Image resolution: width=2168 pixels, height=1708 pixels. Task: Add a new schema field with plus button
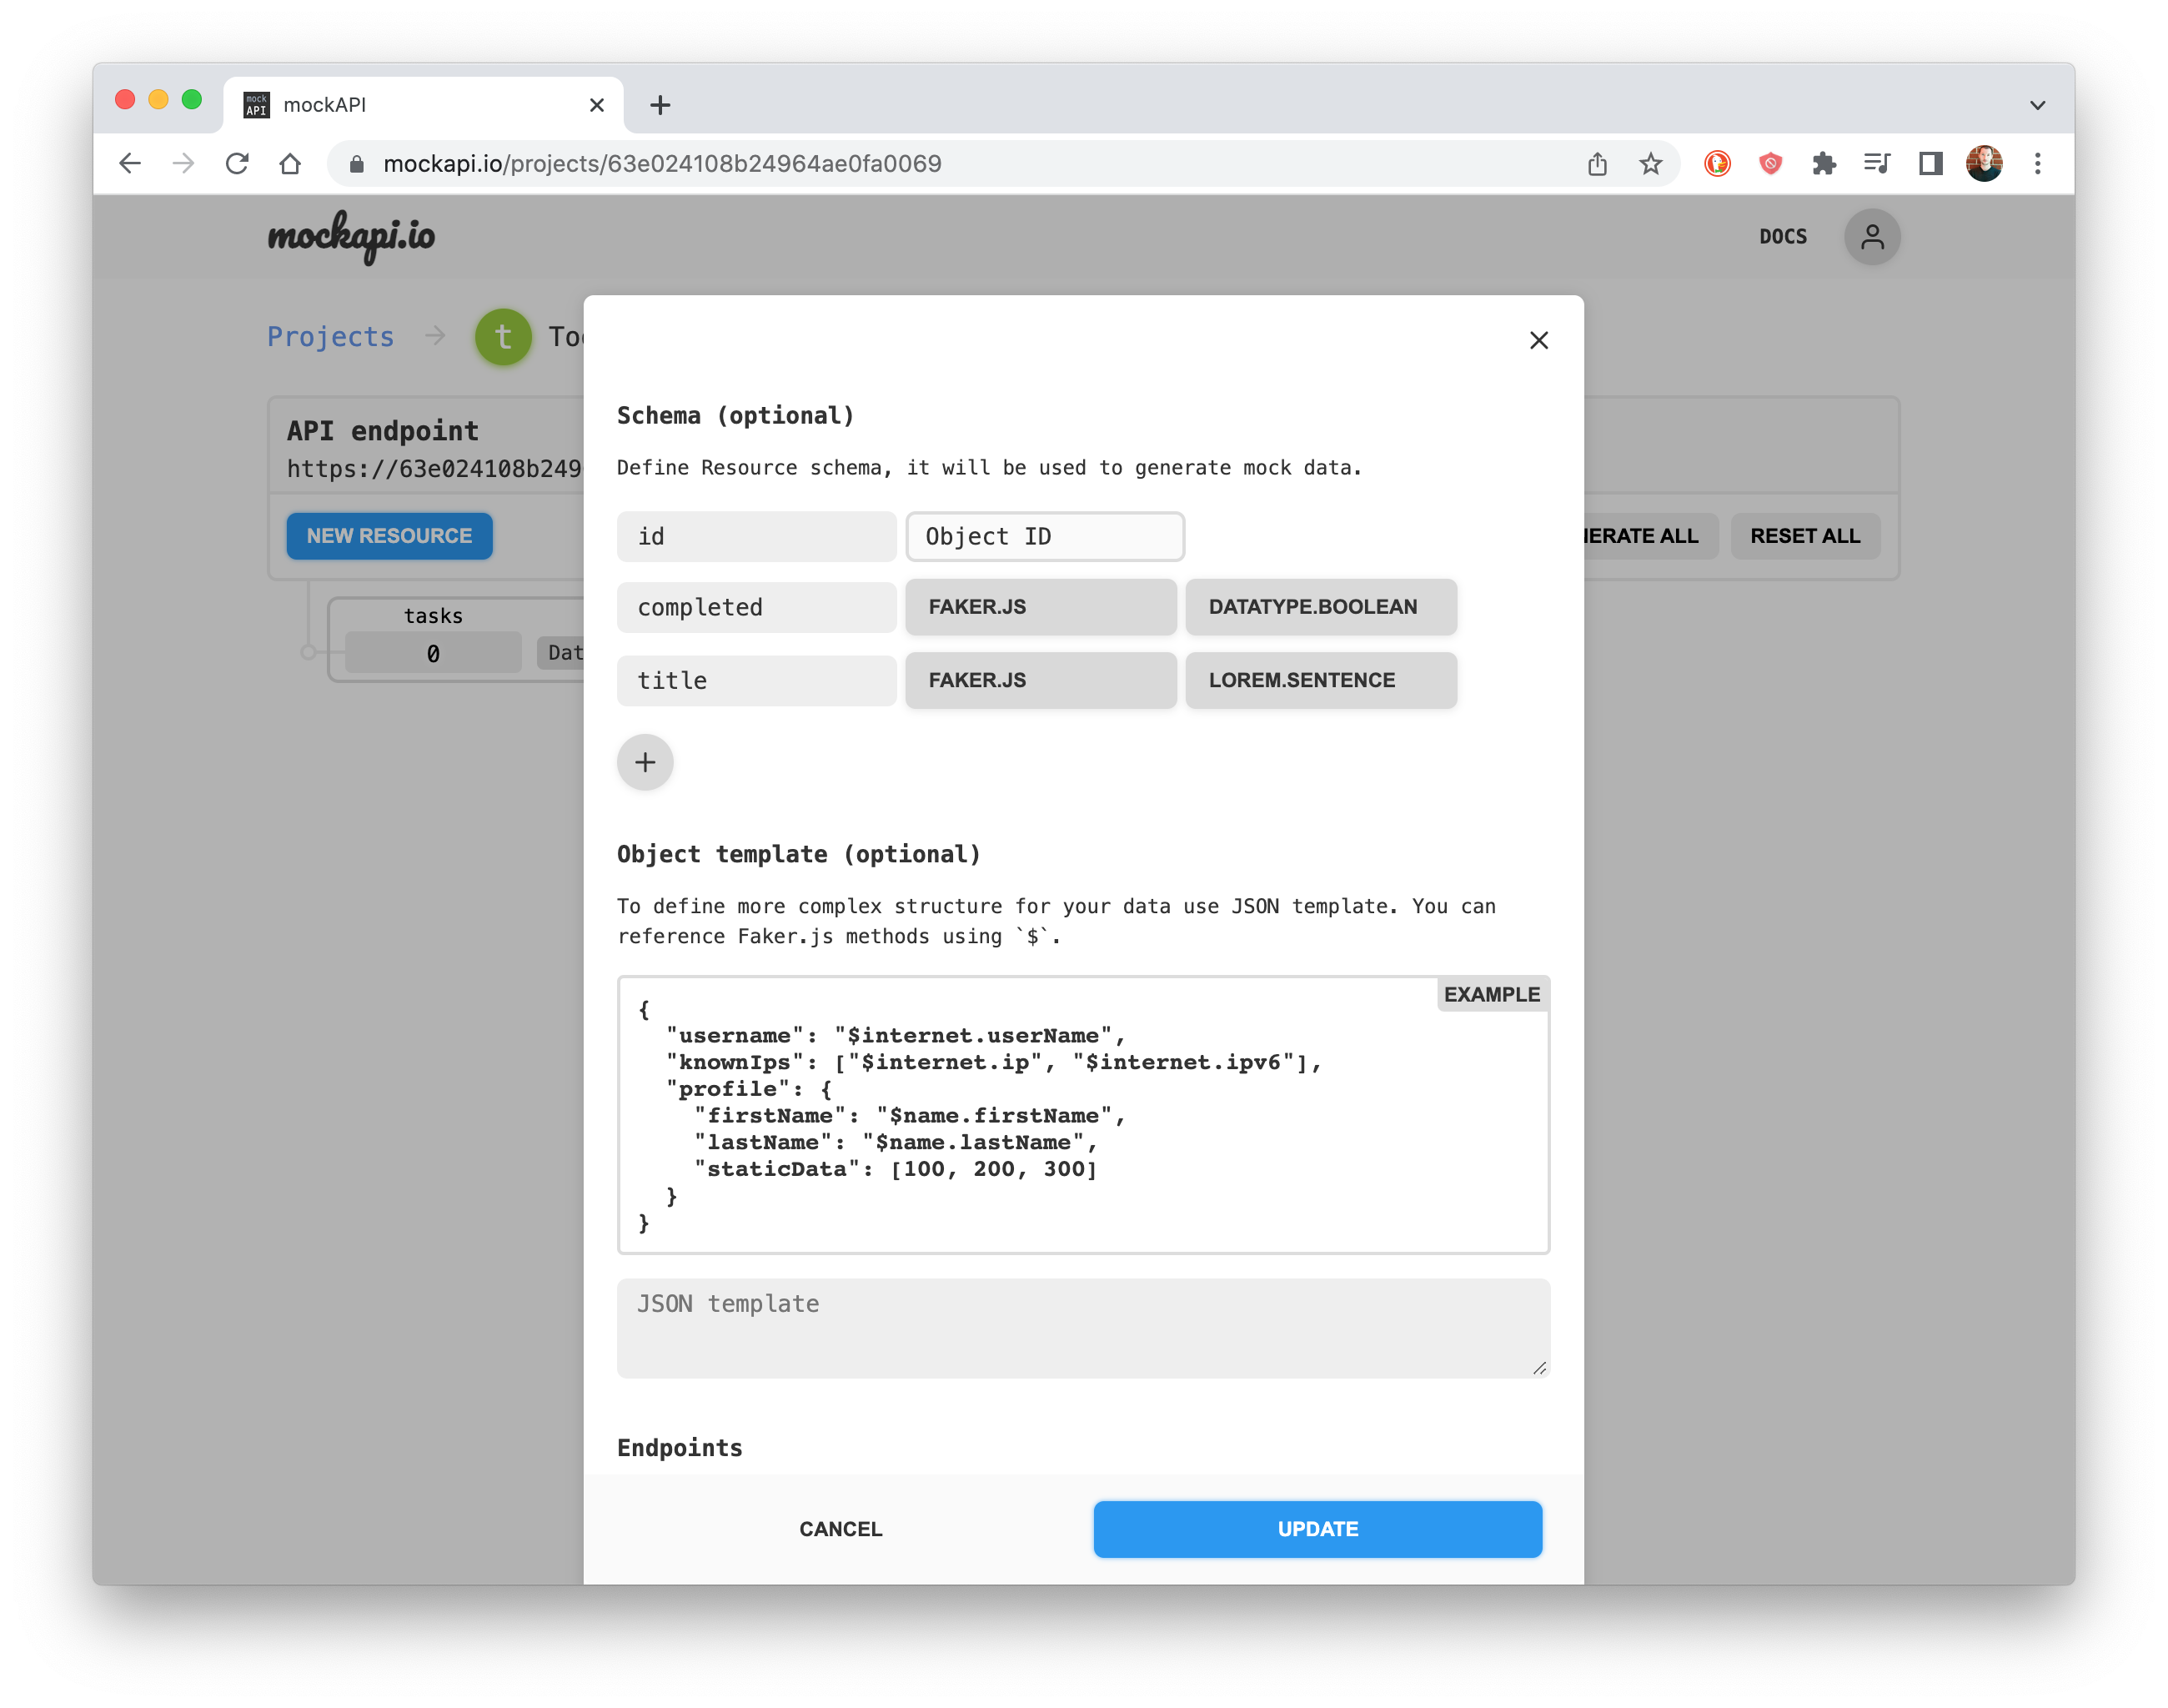pyautogui.click(x=645, y=762)
